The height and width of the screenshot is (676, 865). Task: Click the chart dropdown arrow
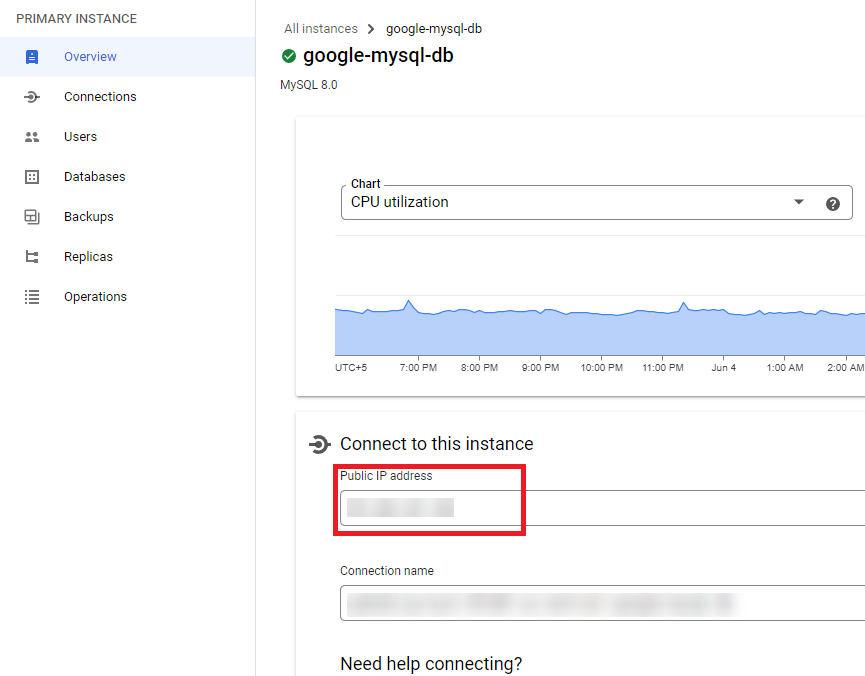[799, 202]
